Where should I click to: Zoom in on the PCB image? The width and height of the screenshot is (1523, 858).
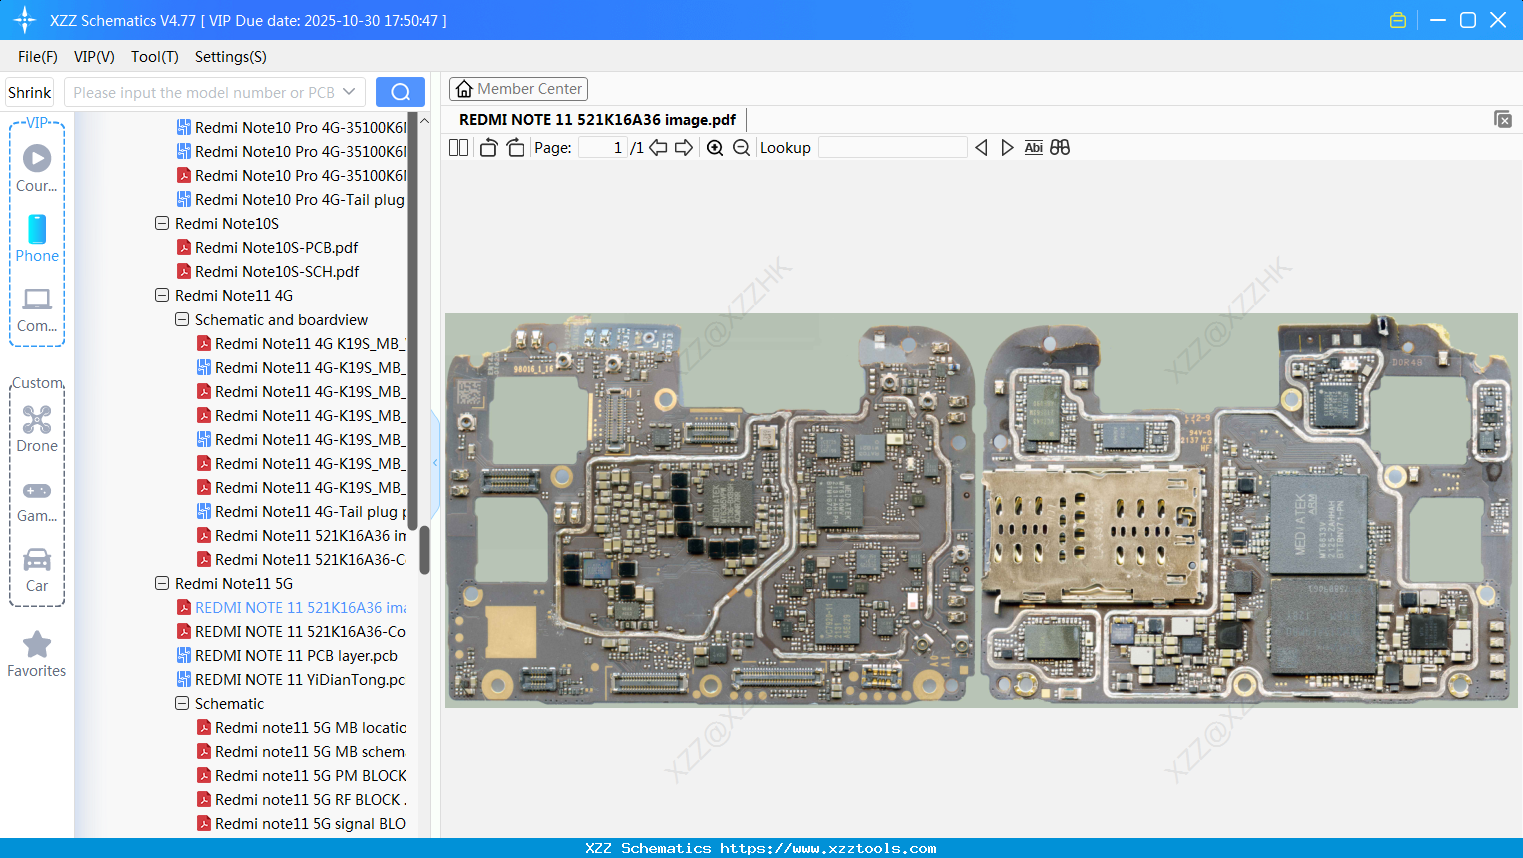(715, 147)
